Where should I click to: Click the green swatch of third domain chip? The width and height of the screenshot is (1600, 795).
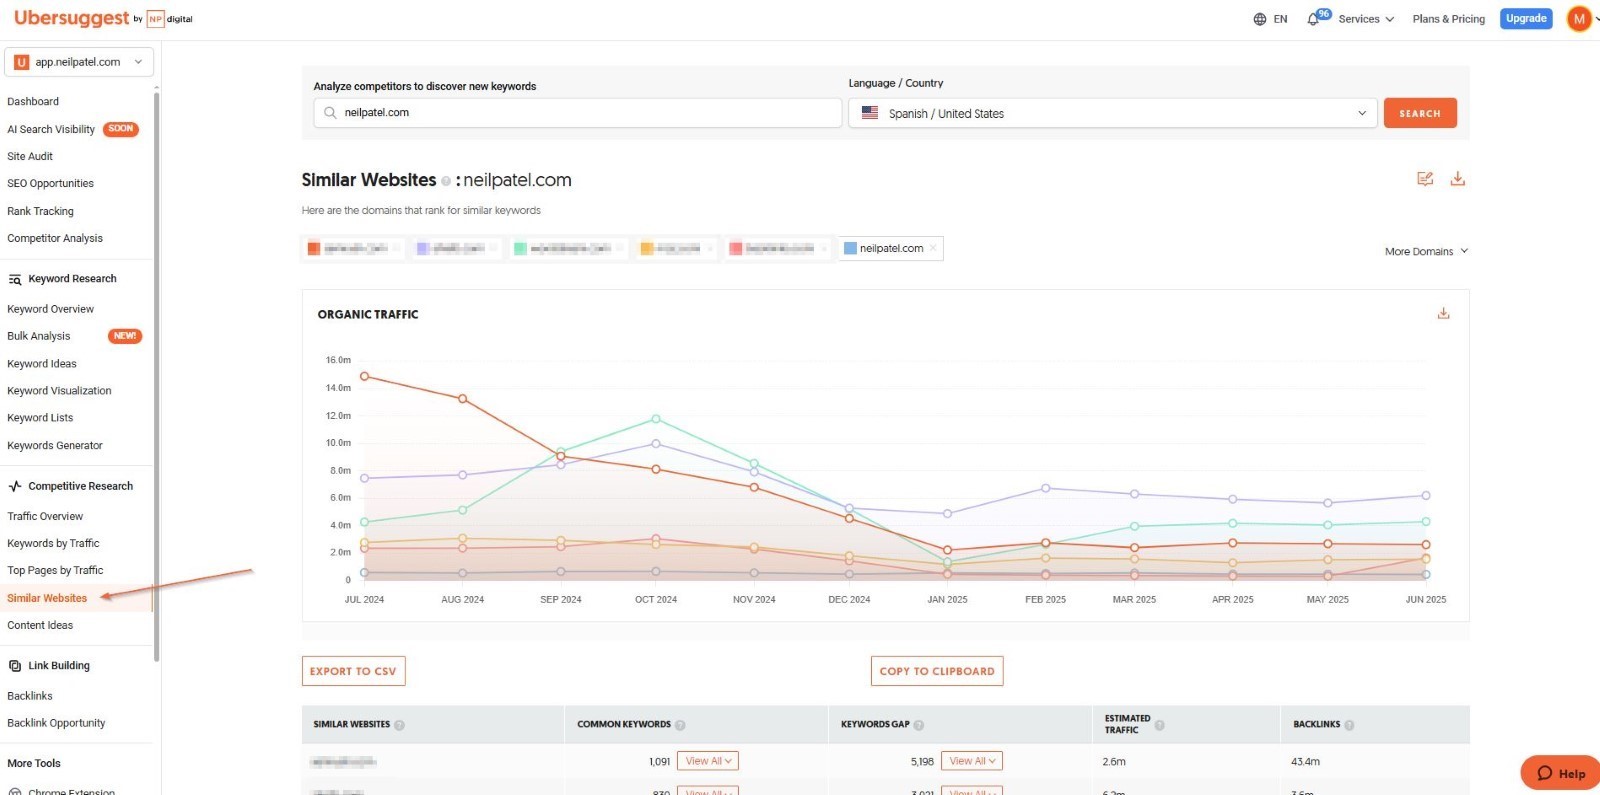point(520,249)
